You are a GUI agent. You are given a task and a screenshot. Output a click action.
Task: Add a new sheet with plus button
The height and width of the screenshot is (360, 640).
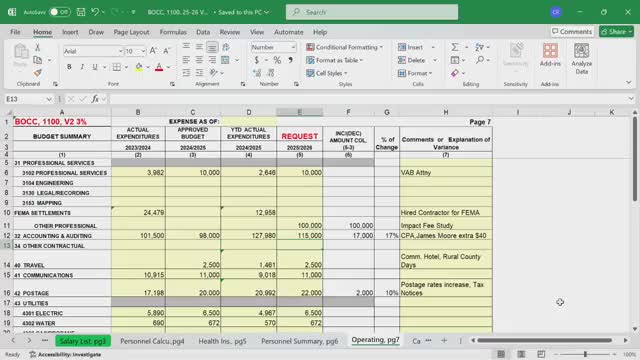tap(444, 340)
